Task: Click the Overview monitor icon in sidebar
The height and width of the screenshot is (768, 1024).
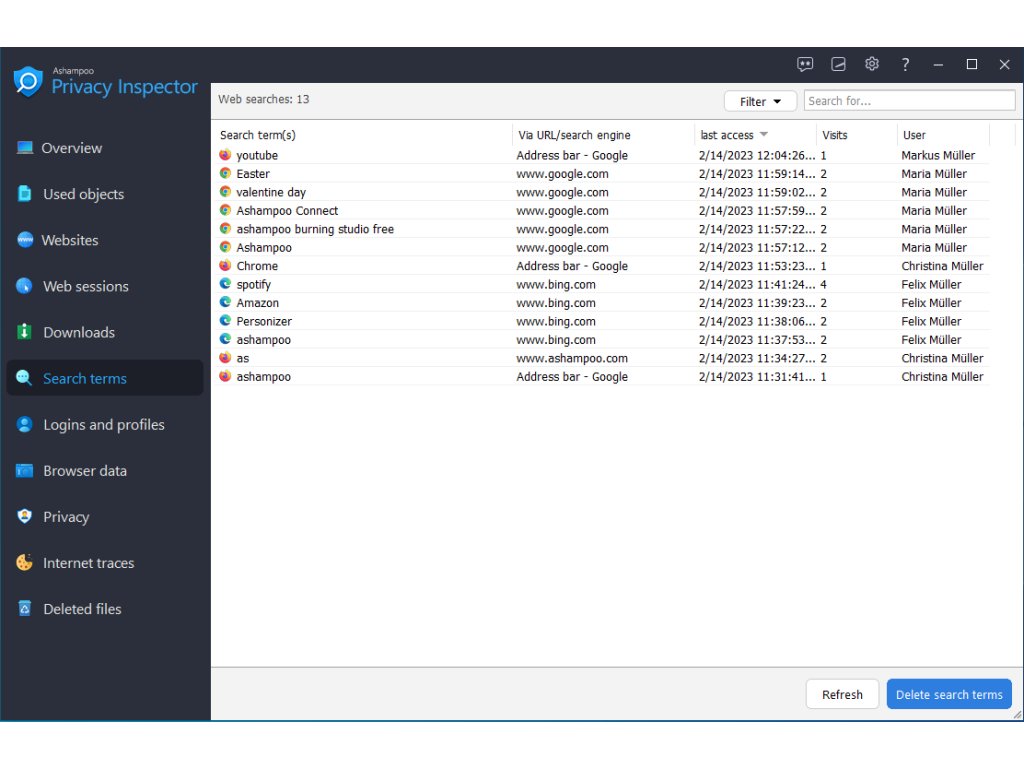Action: coord(25,148)
